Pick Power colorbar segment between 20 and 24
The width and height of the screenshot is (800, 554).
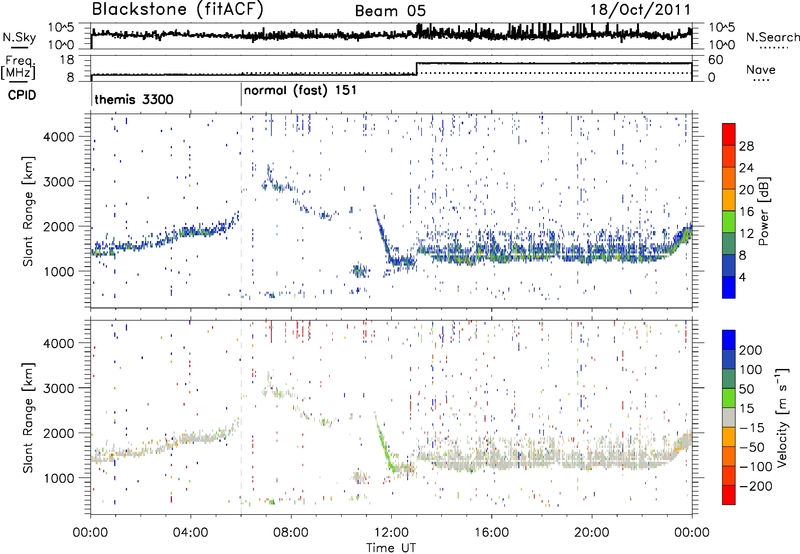[729, 178]
